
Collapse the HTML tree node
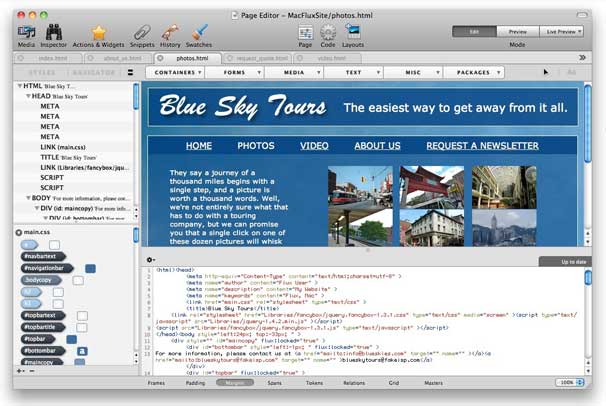coord(19,86)
